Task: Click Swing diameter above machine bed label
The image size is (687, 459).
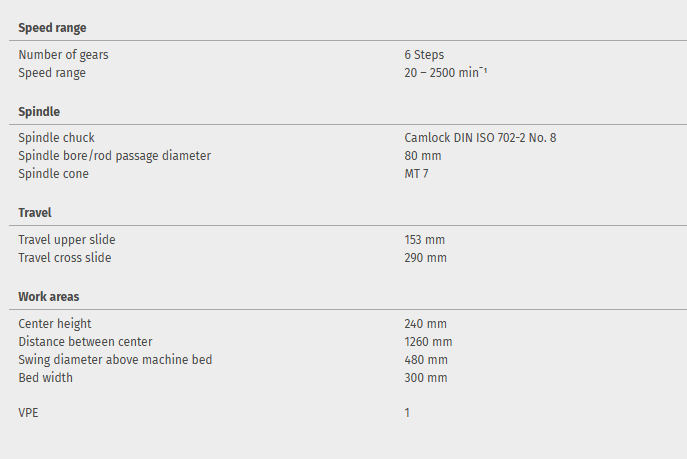Action: (115, 360)
